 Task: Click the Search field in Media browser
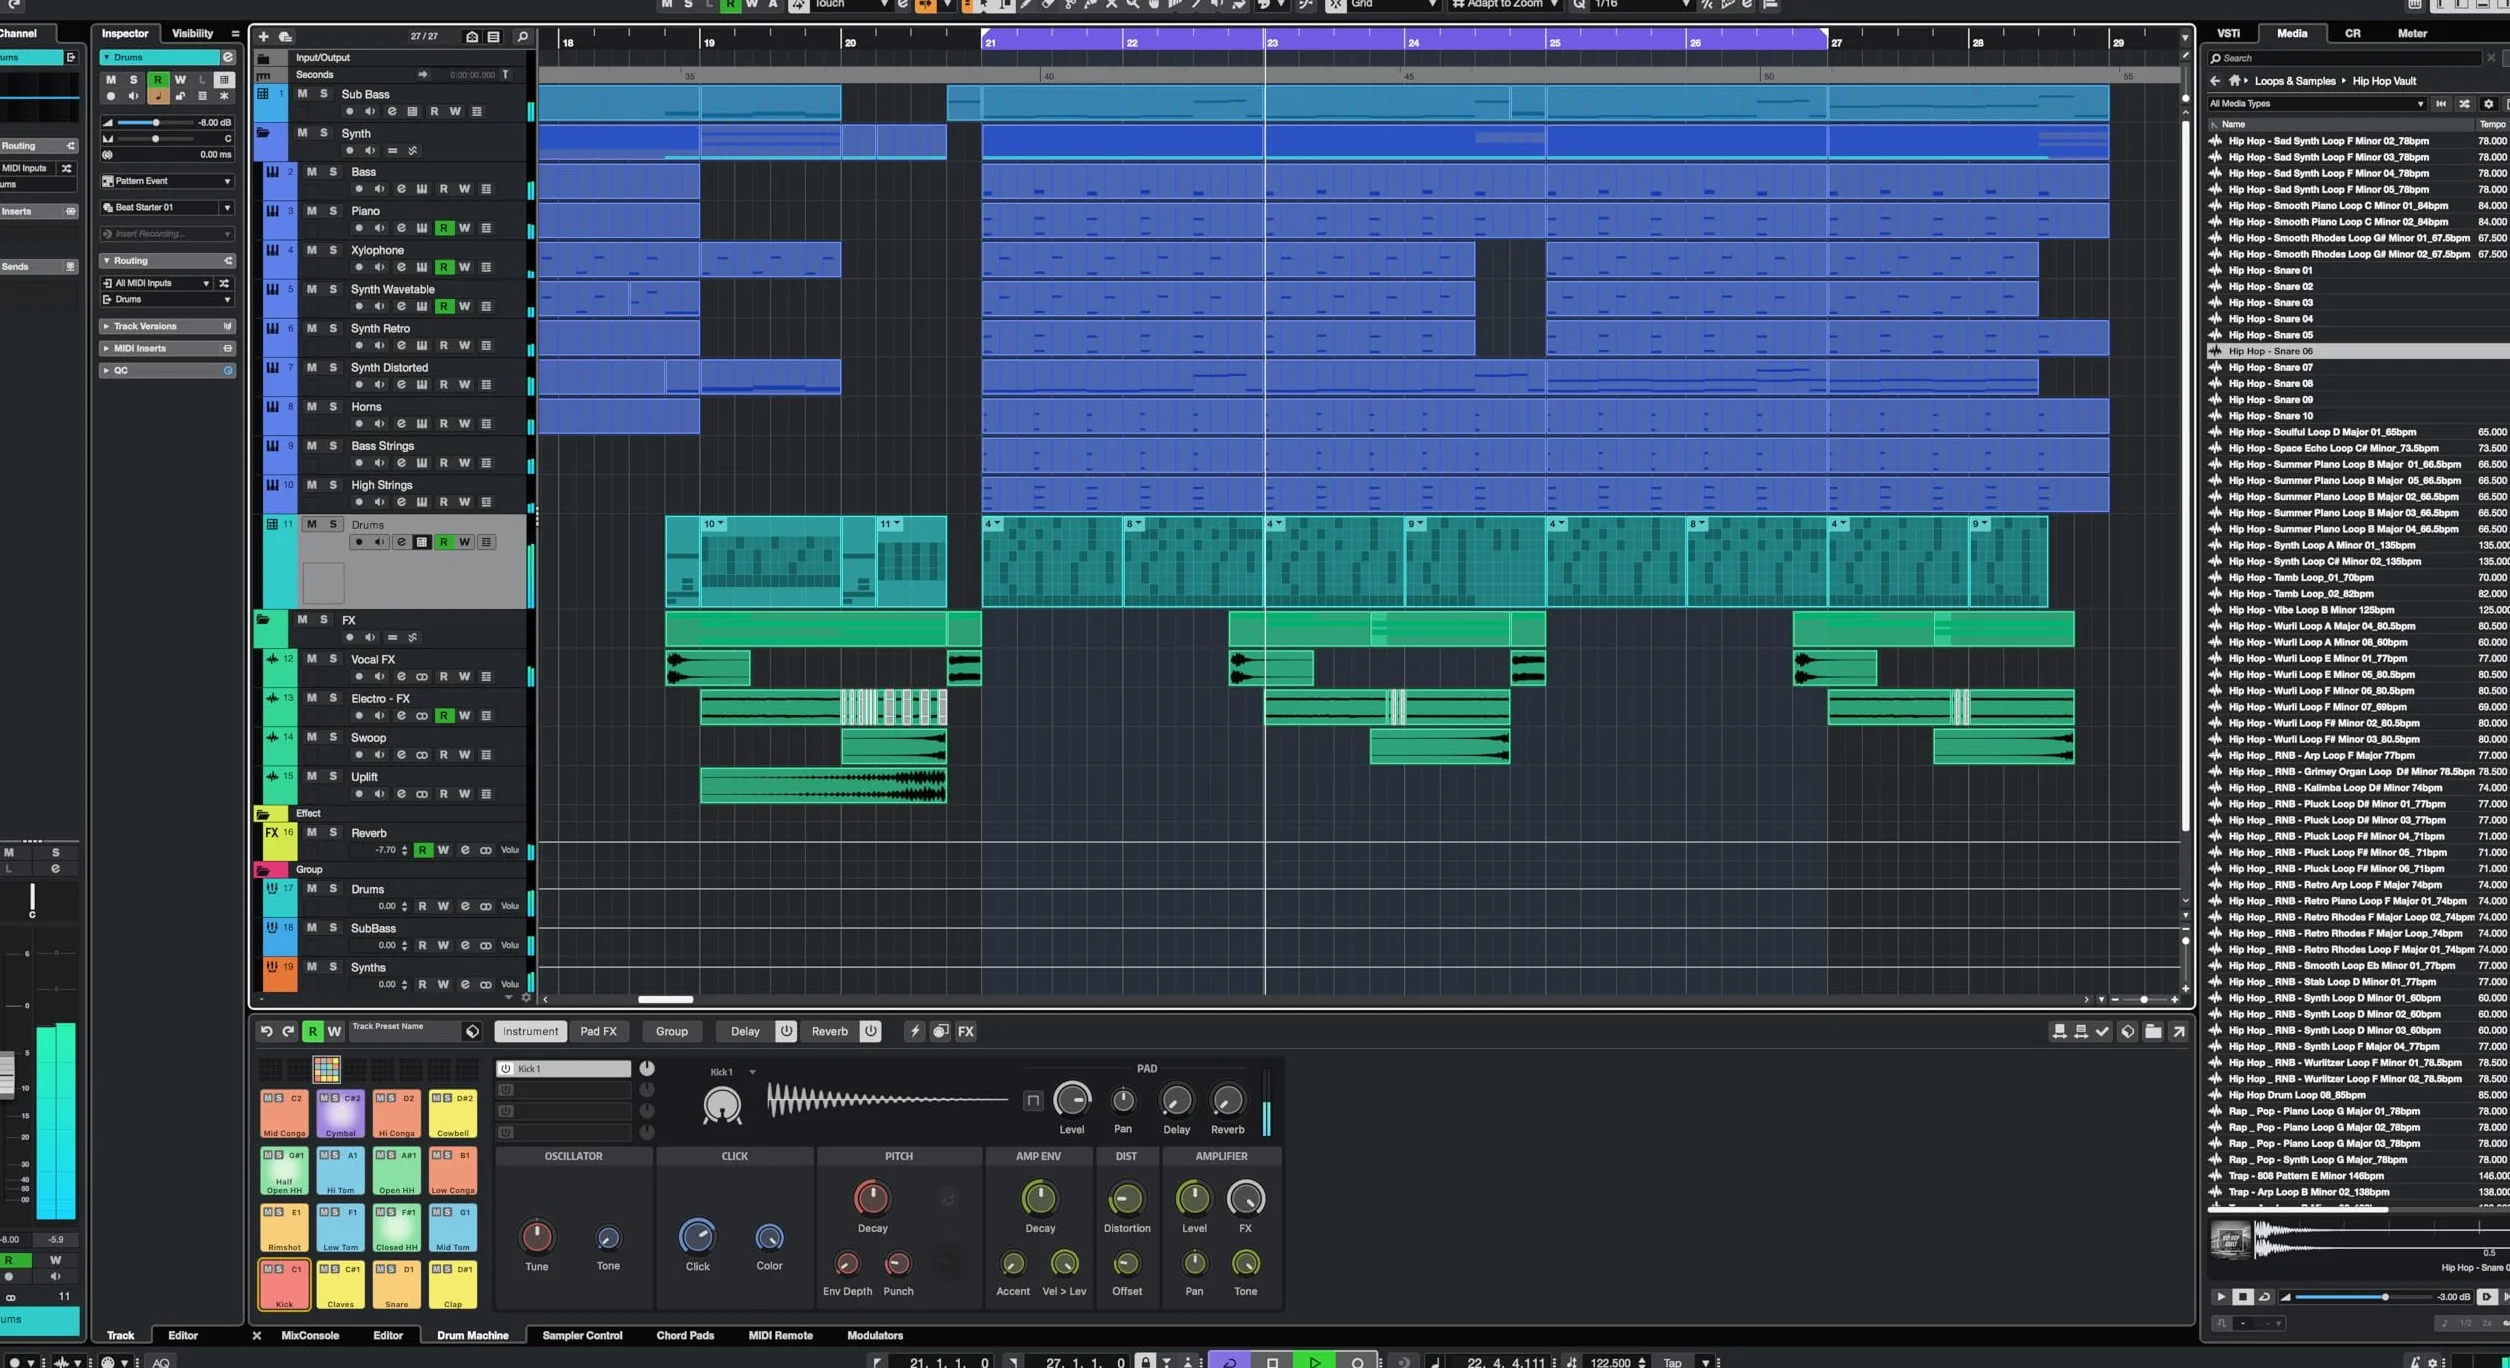pyautogui.click(x=2345, y=58)
